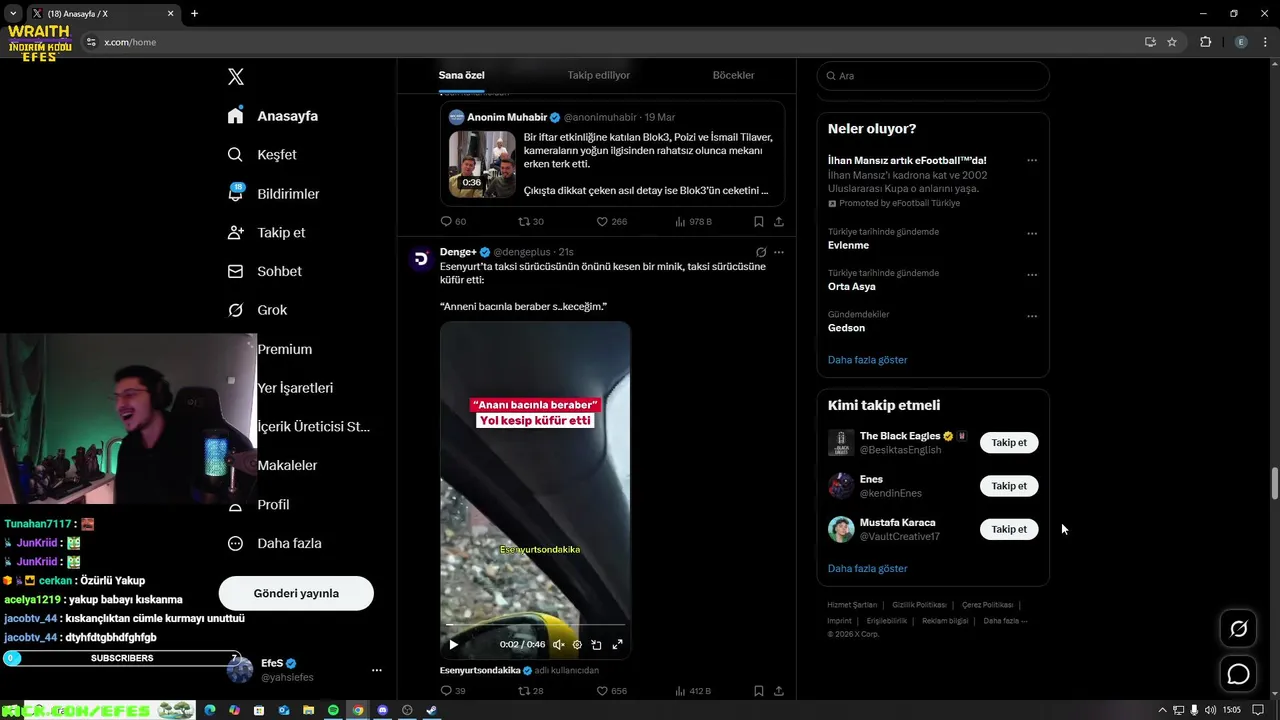Open options for Orta Asya trend
This screenshot has height=720, width=1280.
click(x=1032, y=275)
